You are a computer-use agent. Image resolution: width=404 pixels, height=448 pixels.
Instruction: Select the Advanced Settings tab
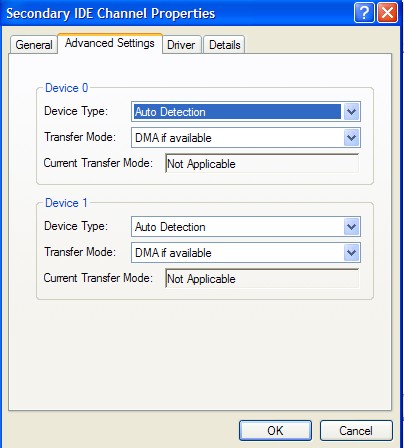(110, 43)
